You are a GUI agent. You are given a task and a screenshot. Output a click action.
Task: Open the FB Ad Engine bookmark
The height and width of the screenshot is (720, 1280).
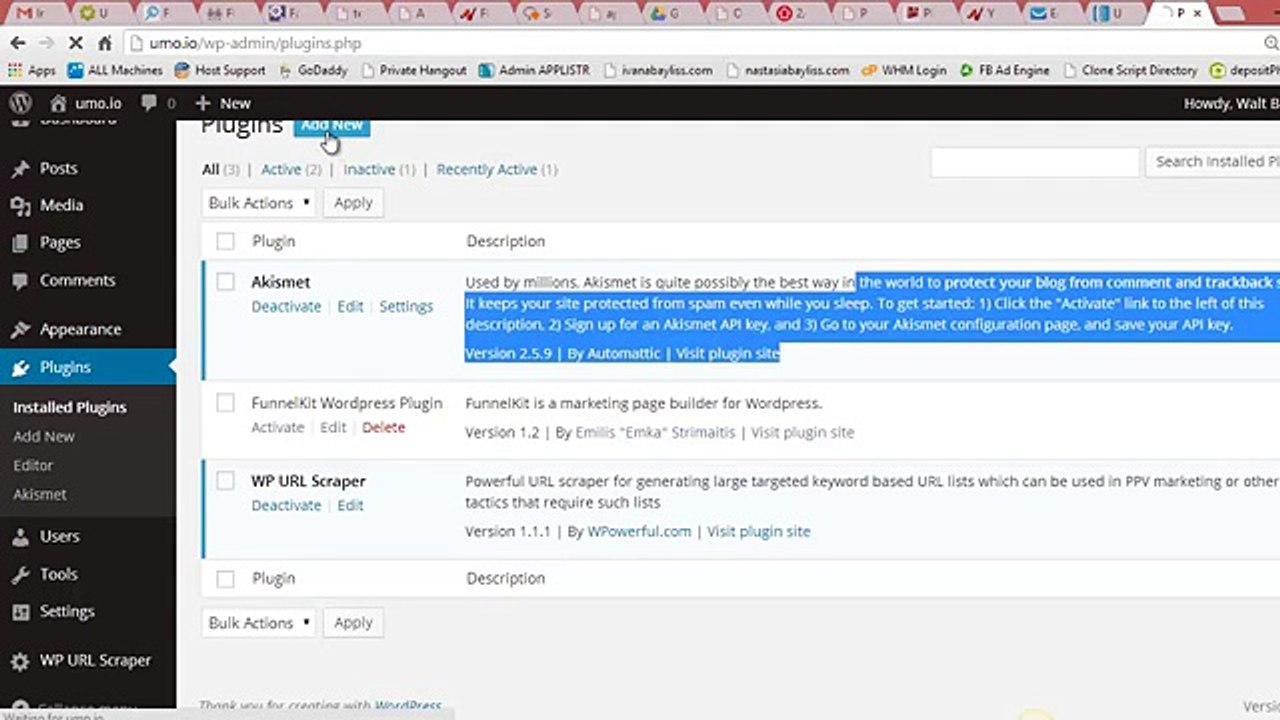(x=1004, y=70)
